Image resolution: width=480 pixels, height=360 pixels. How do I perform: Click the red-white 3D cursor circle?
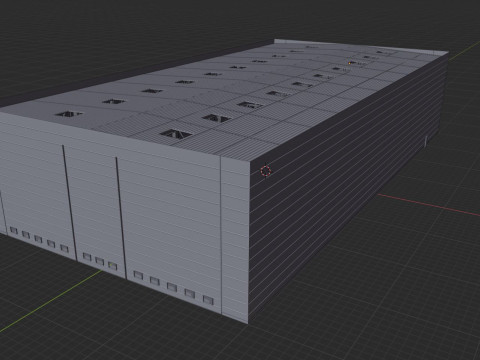[266, 171]
